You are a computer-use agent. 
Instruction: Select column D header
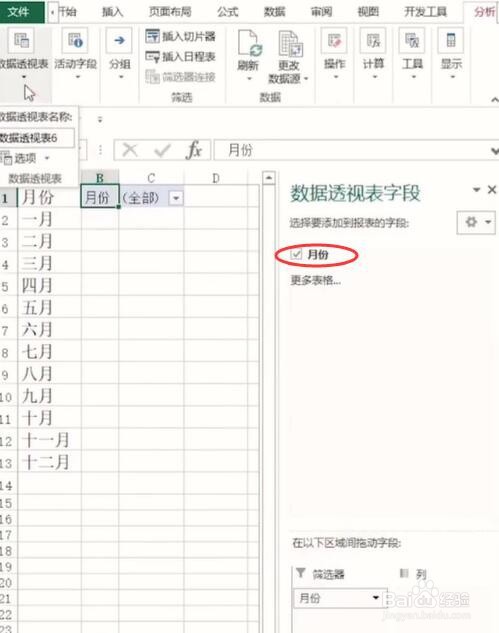coord(216,178)
